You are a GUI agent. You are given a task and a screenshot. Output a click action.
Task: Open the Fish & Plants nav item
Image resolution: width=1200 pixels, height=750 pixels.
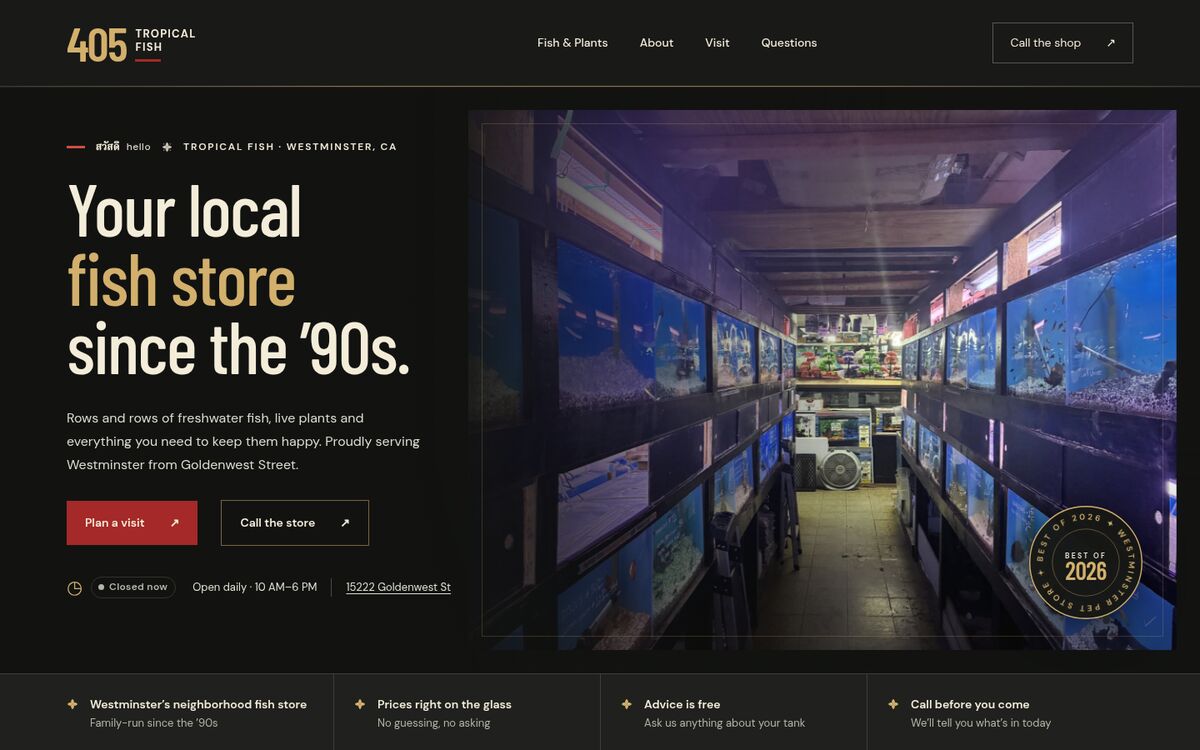[572, 43]
